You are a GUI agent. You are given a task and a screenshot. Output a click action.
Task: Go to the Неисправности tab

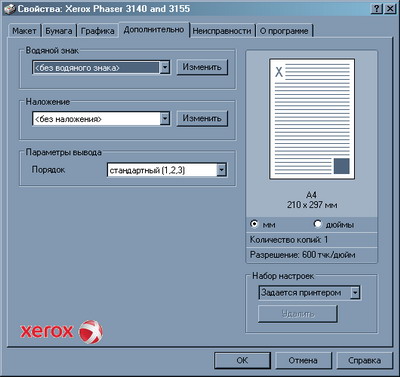(222, 31)
